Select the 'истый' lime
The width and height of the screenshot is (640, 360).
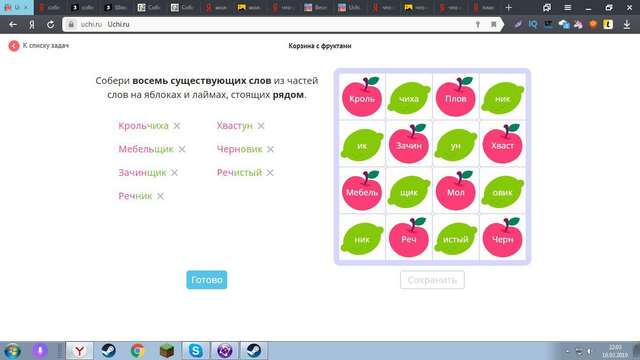click(456, 239)
